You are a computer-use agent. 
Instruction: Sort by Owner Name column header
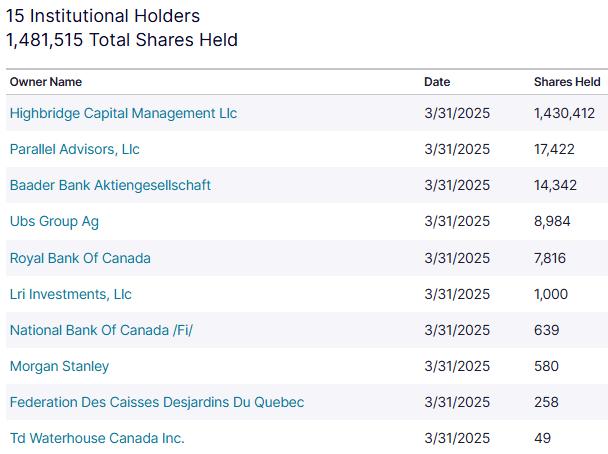[x=46, y=82]
